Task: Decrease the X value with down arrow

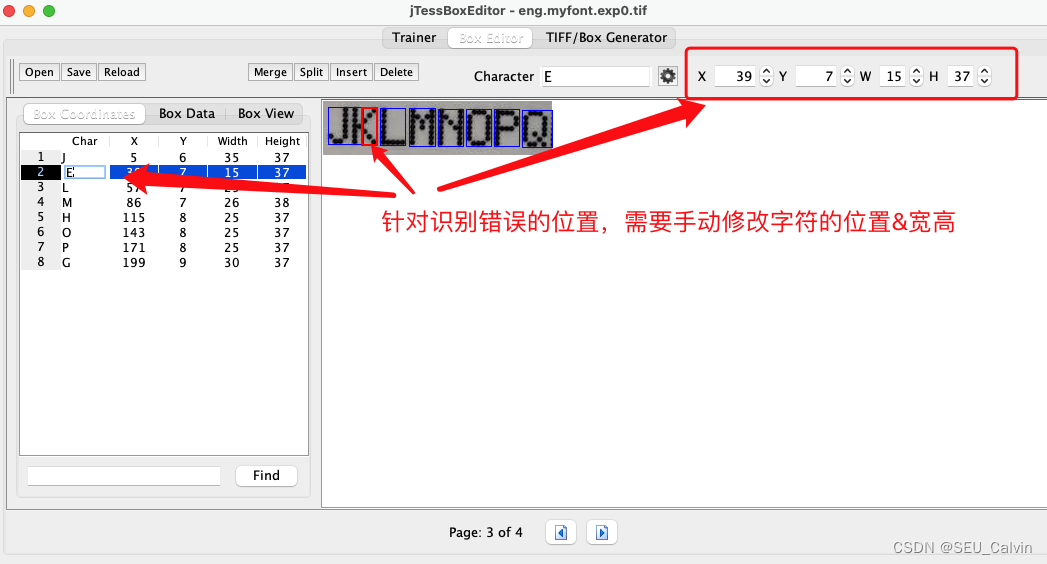Action: (x=767, y=81)
